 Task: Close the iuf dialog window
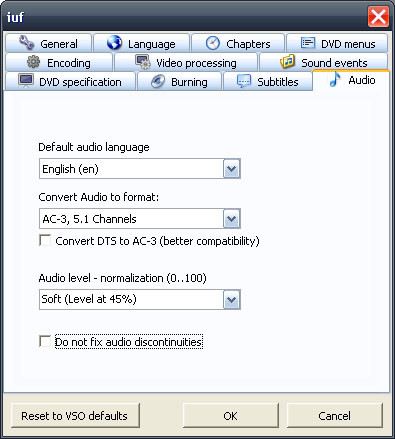pos(378,16)
